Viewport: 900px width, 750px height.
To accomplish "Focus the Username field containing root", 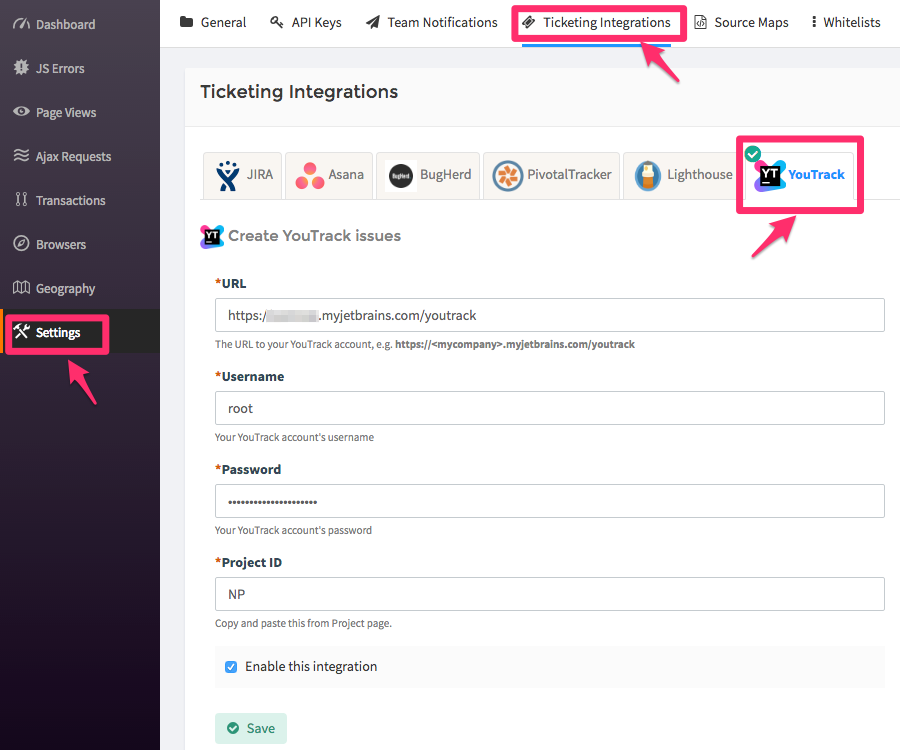I will [549, 408].
